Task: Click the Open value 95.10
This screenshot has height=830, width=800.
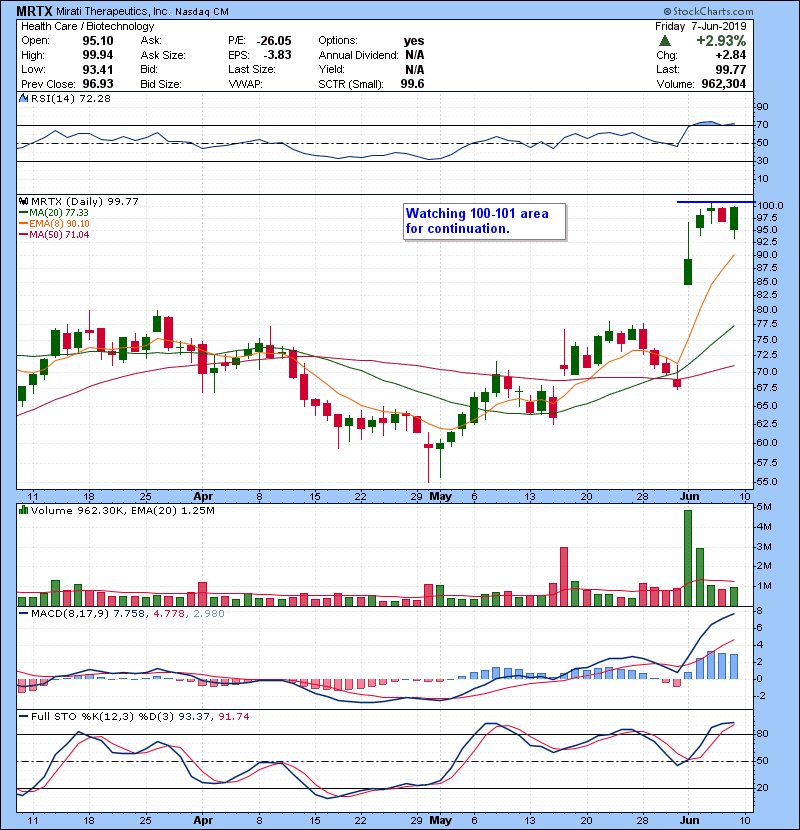Action: pos(97,41)
